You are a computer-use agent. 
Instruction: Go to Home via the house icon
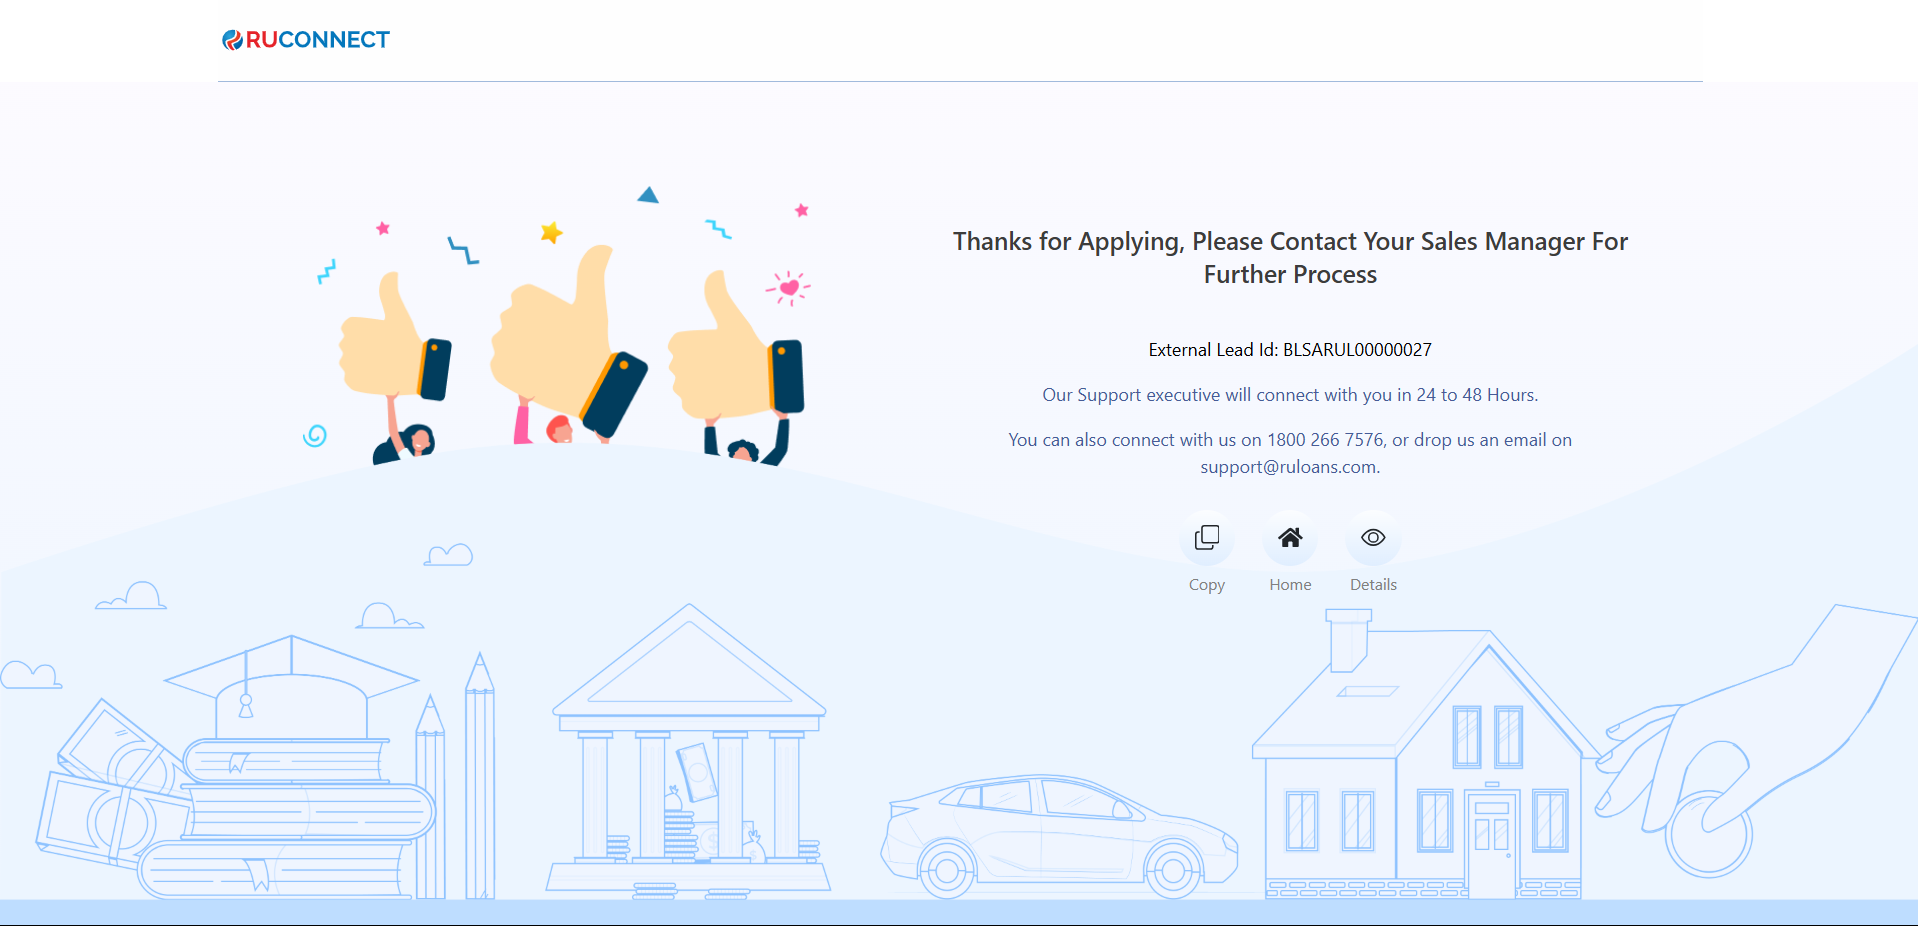click(1290, 538)
